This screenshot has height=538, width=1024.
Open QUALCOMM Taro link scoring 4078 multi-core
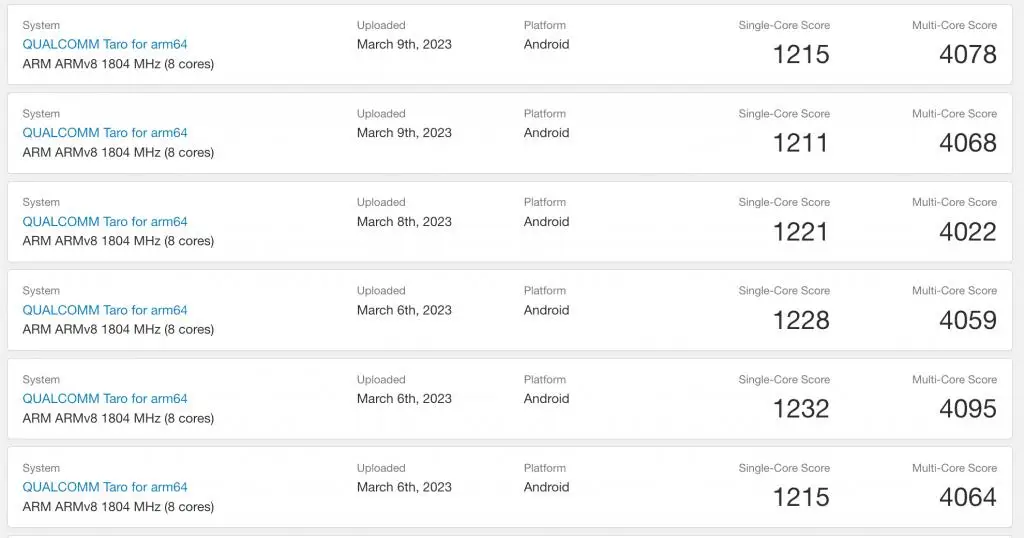click(104, 44)
